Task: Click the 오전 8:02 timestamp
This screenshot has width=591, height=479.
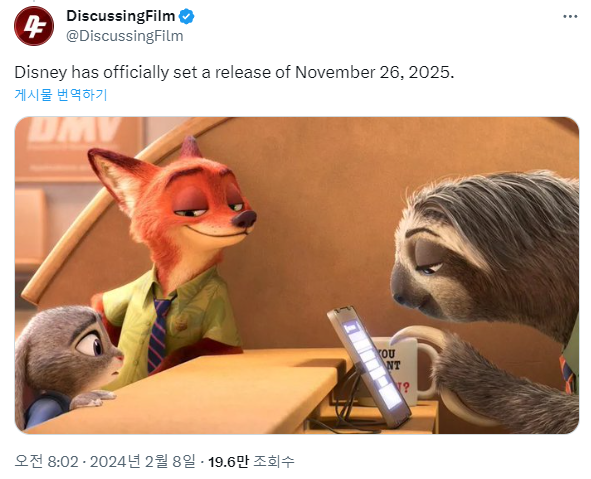Action: coord(46,461)
